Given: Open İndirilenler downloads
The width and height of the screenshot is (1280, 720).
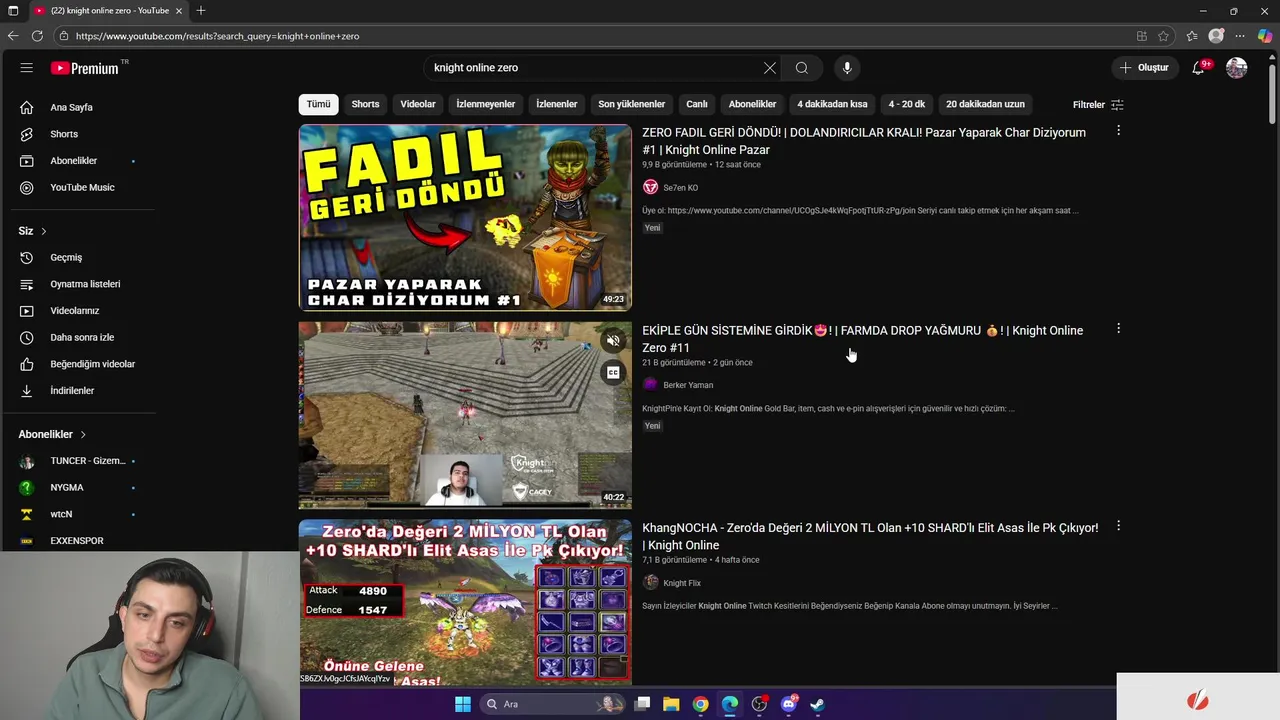Looking at the screenshot, I should coord(72,391).
